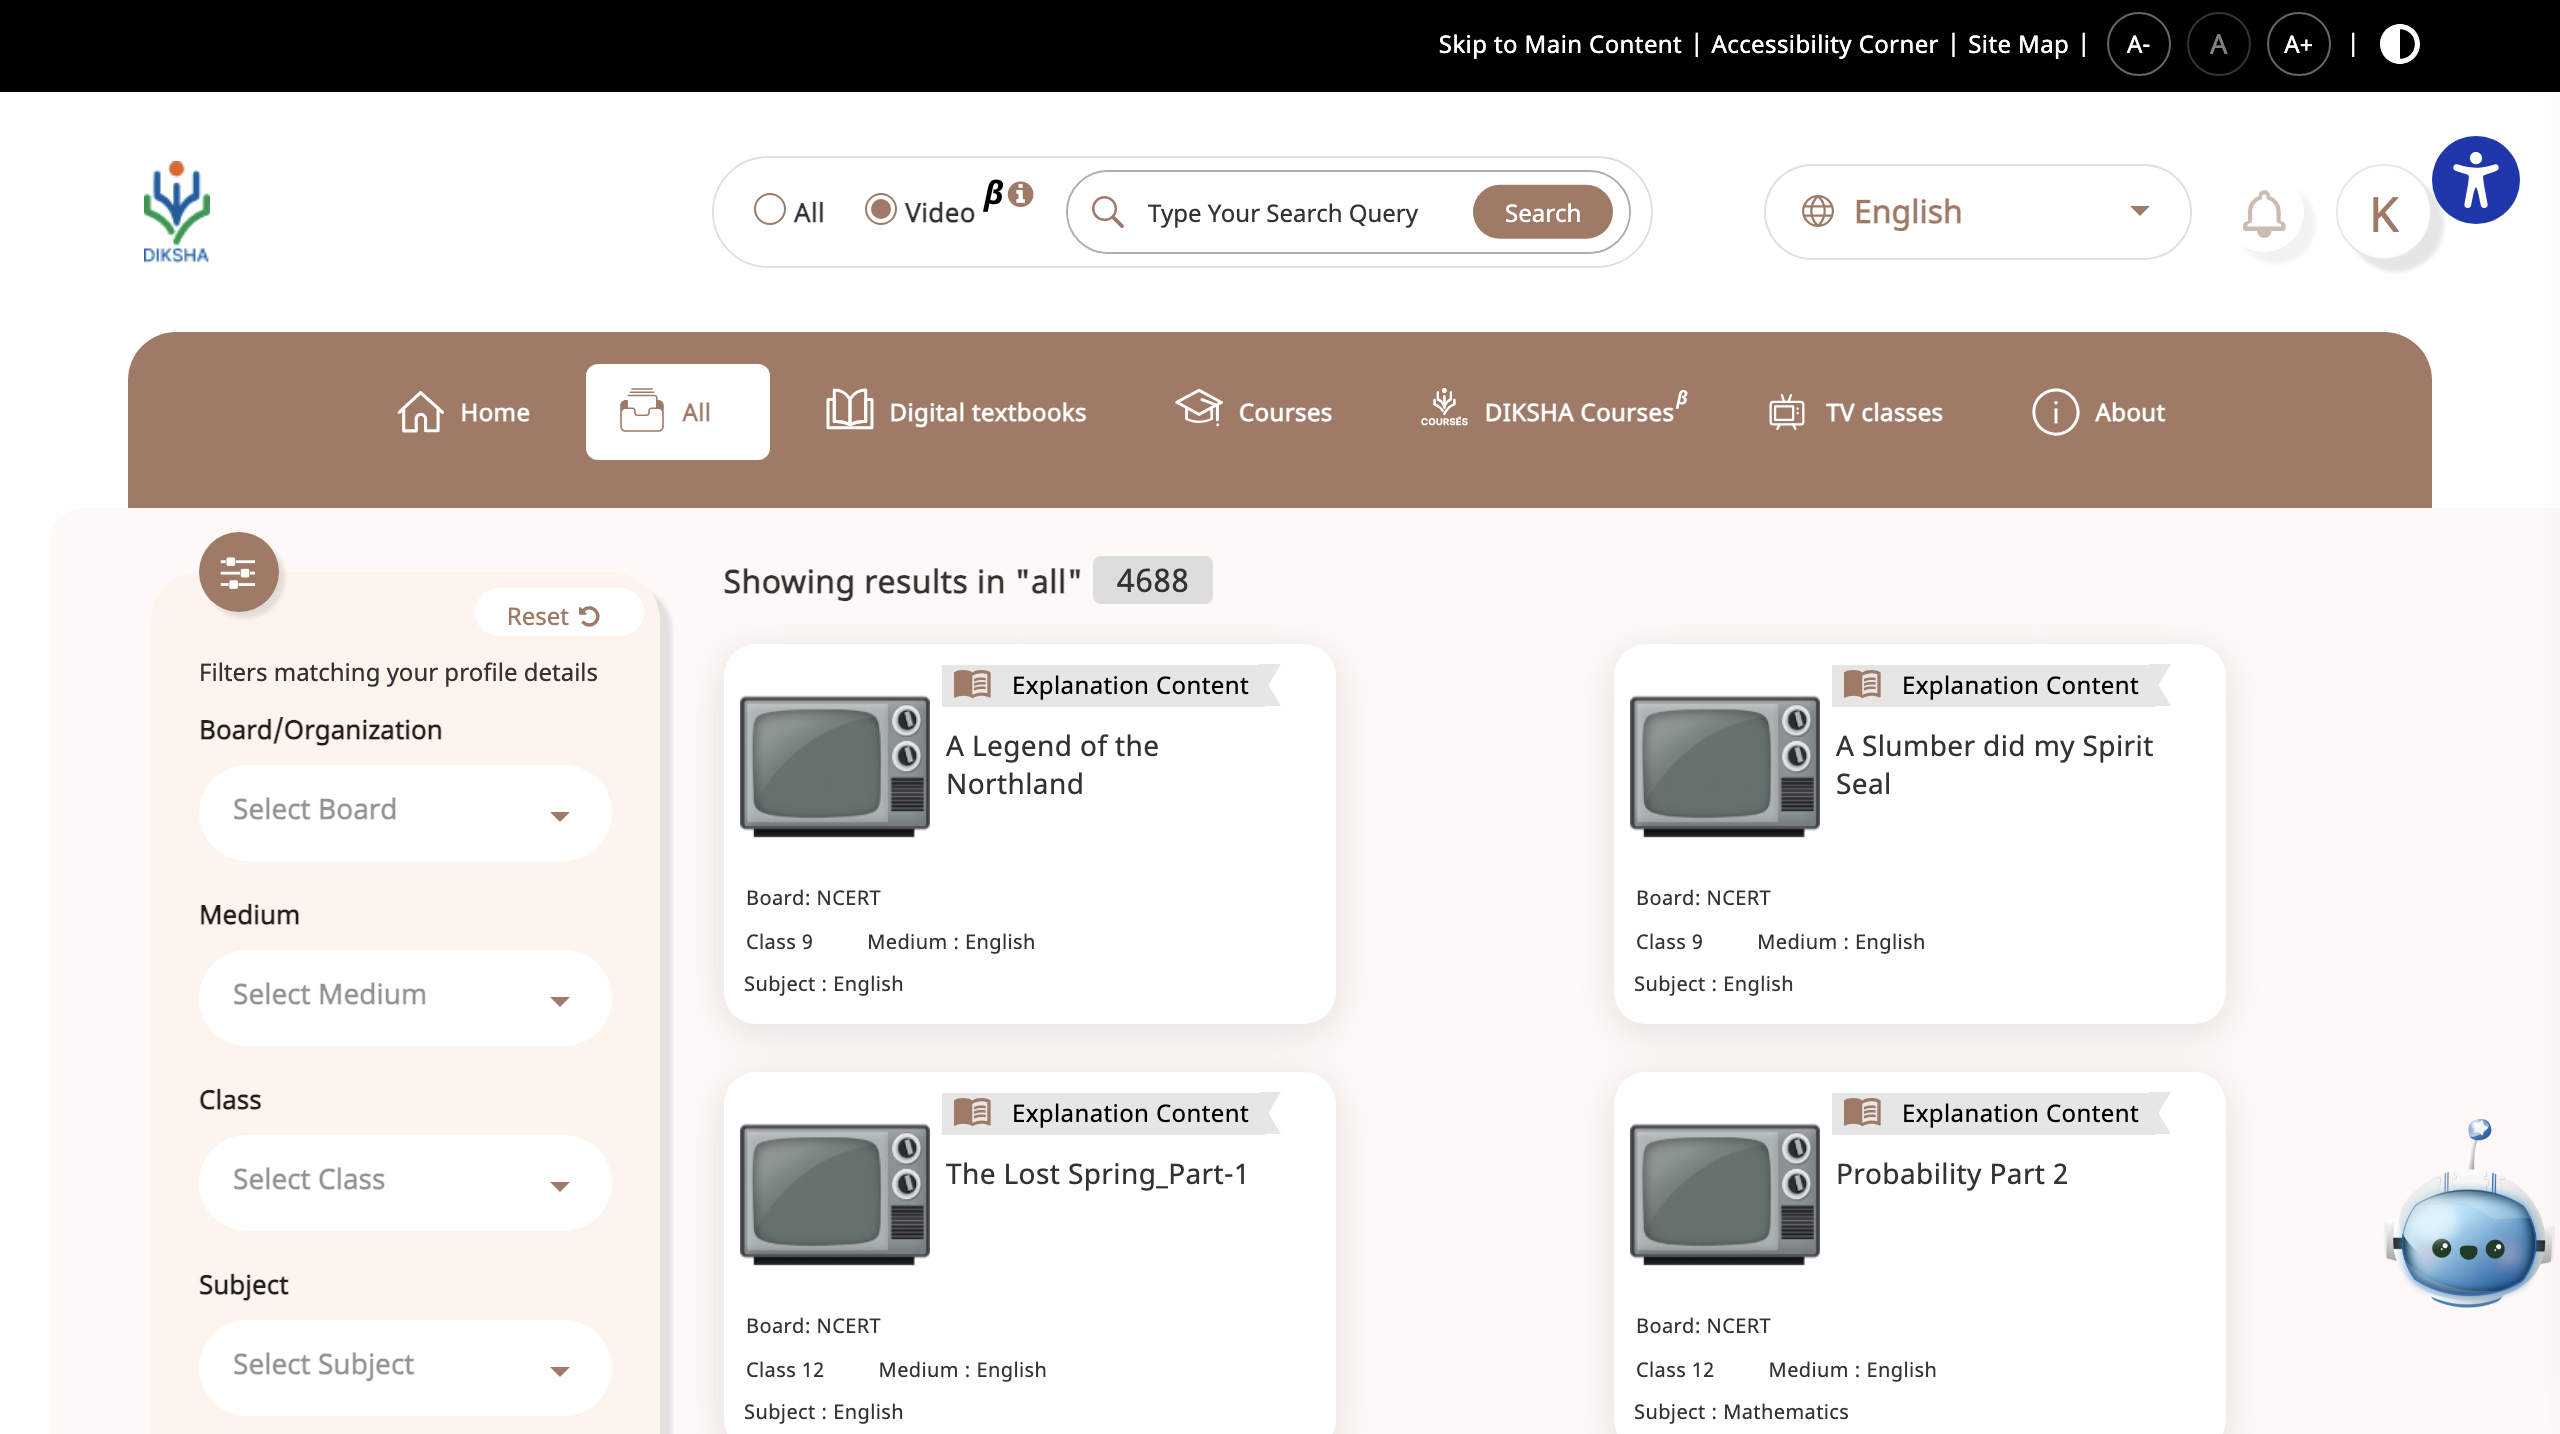Click the search magnifier icon

pyautogui.click(x=1108, y=212)
